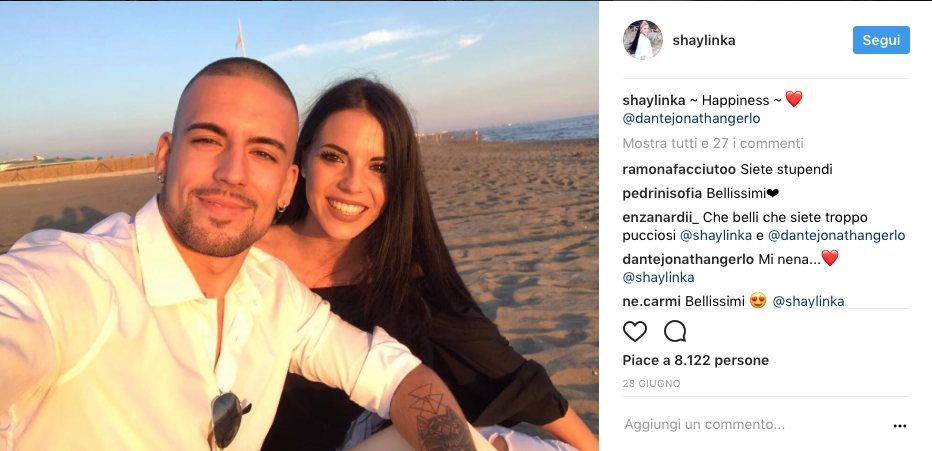Open @dantejonathangerlo mention in the caption
Screen dimensions: 932x451
(x=691, y=119)
